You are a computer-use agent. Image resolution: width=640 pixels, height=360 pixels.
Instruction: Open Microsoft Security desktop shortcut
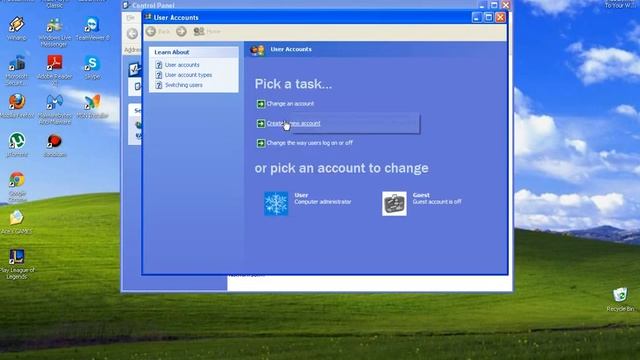click(17, 70)
